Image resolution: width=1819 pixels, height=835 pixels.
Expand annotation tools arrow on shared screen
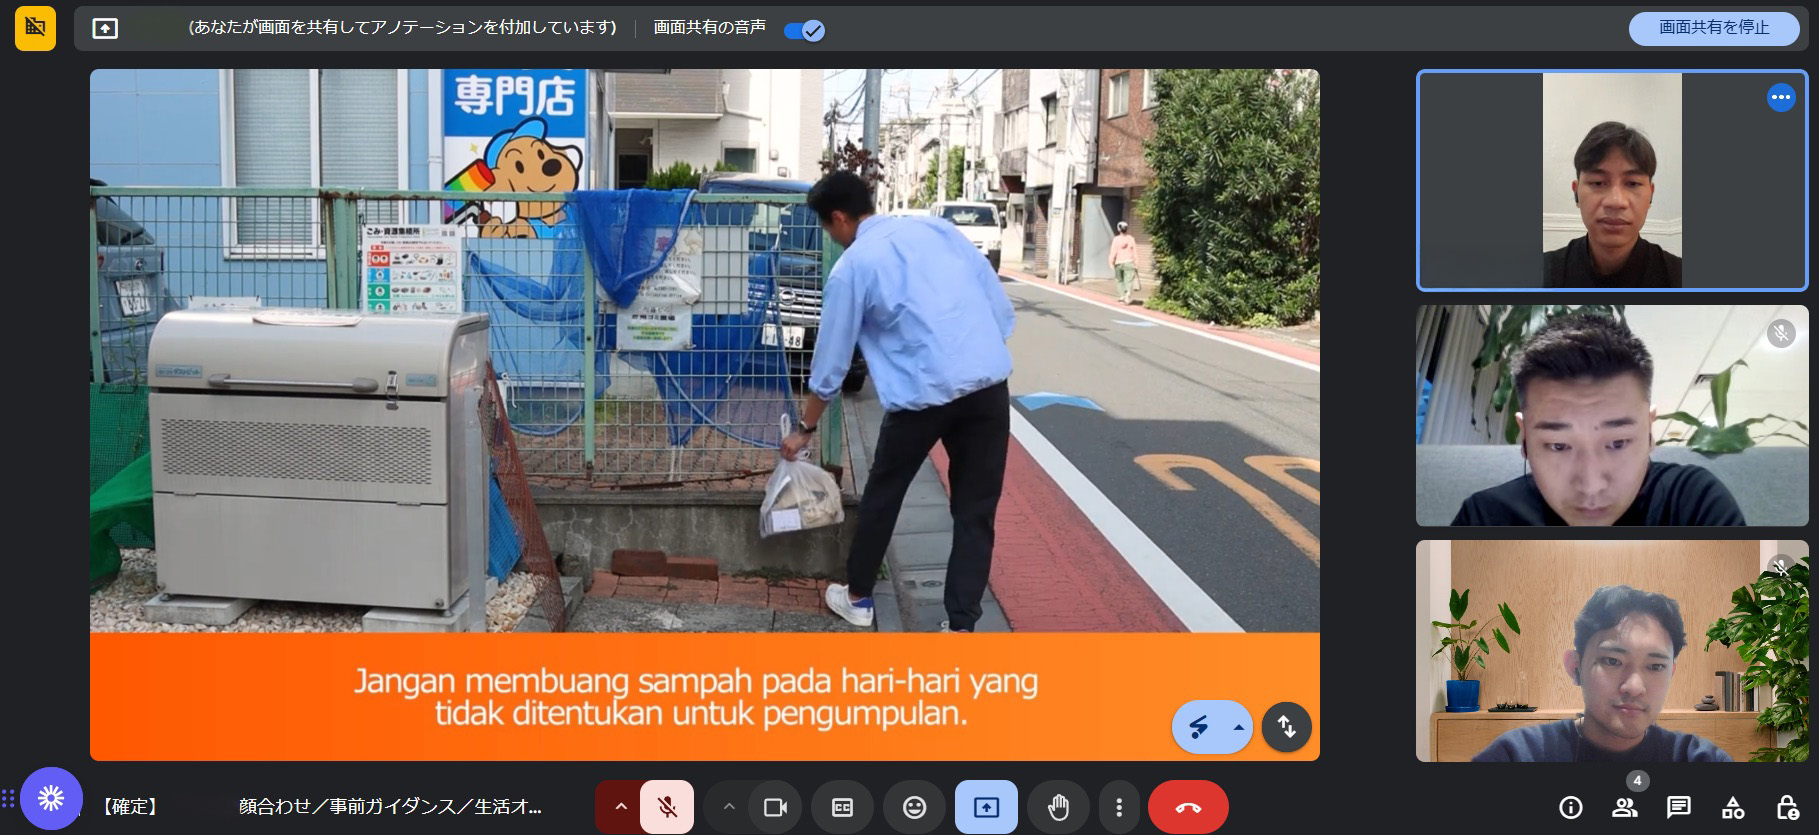pyautogui.click(x=1239, y=727)
